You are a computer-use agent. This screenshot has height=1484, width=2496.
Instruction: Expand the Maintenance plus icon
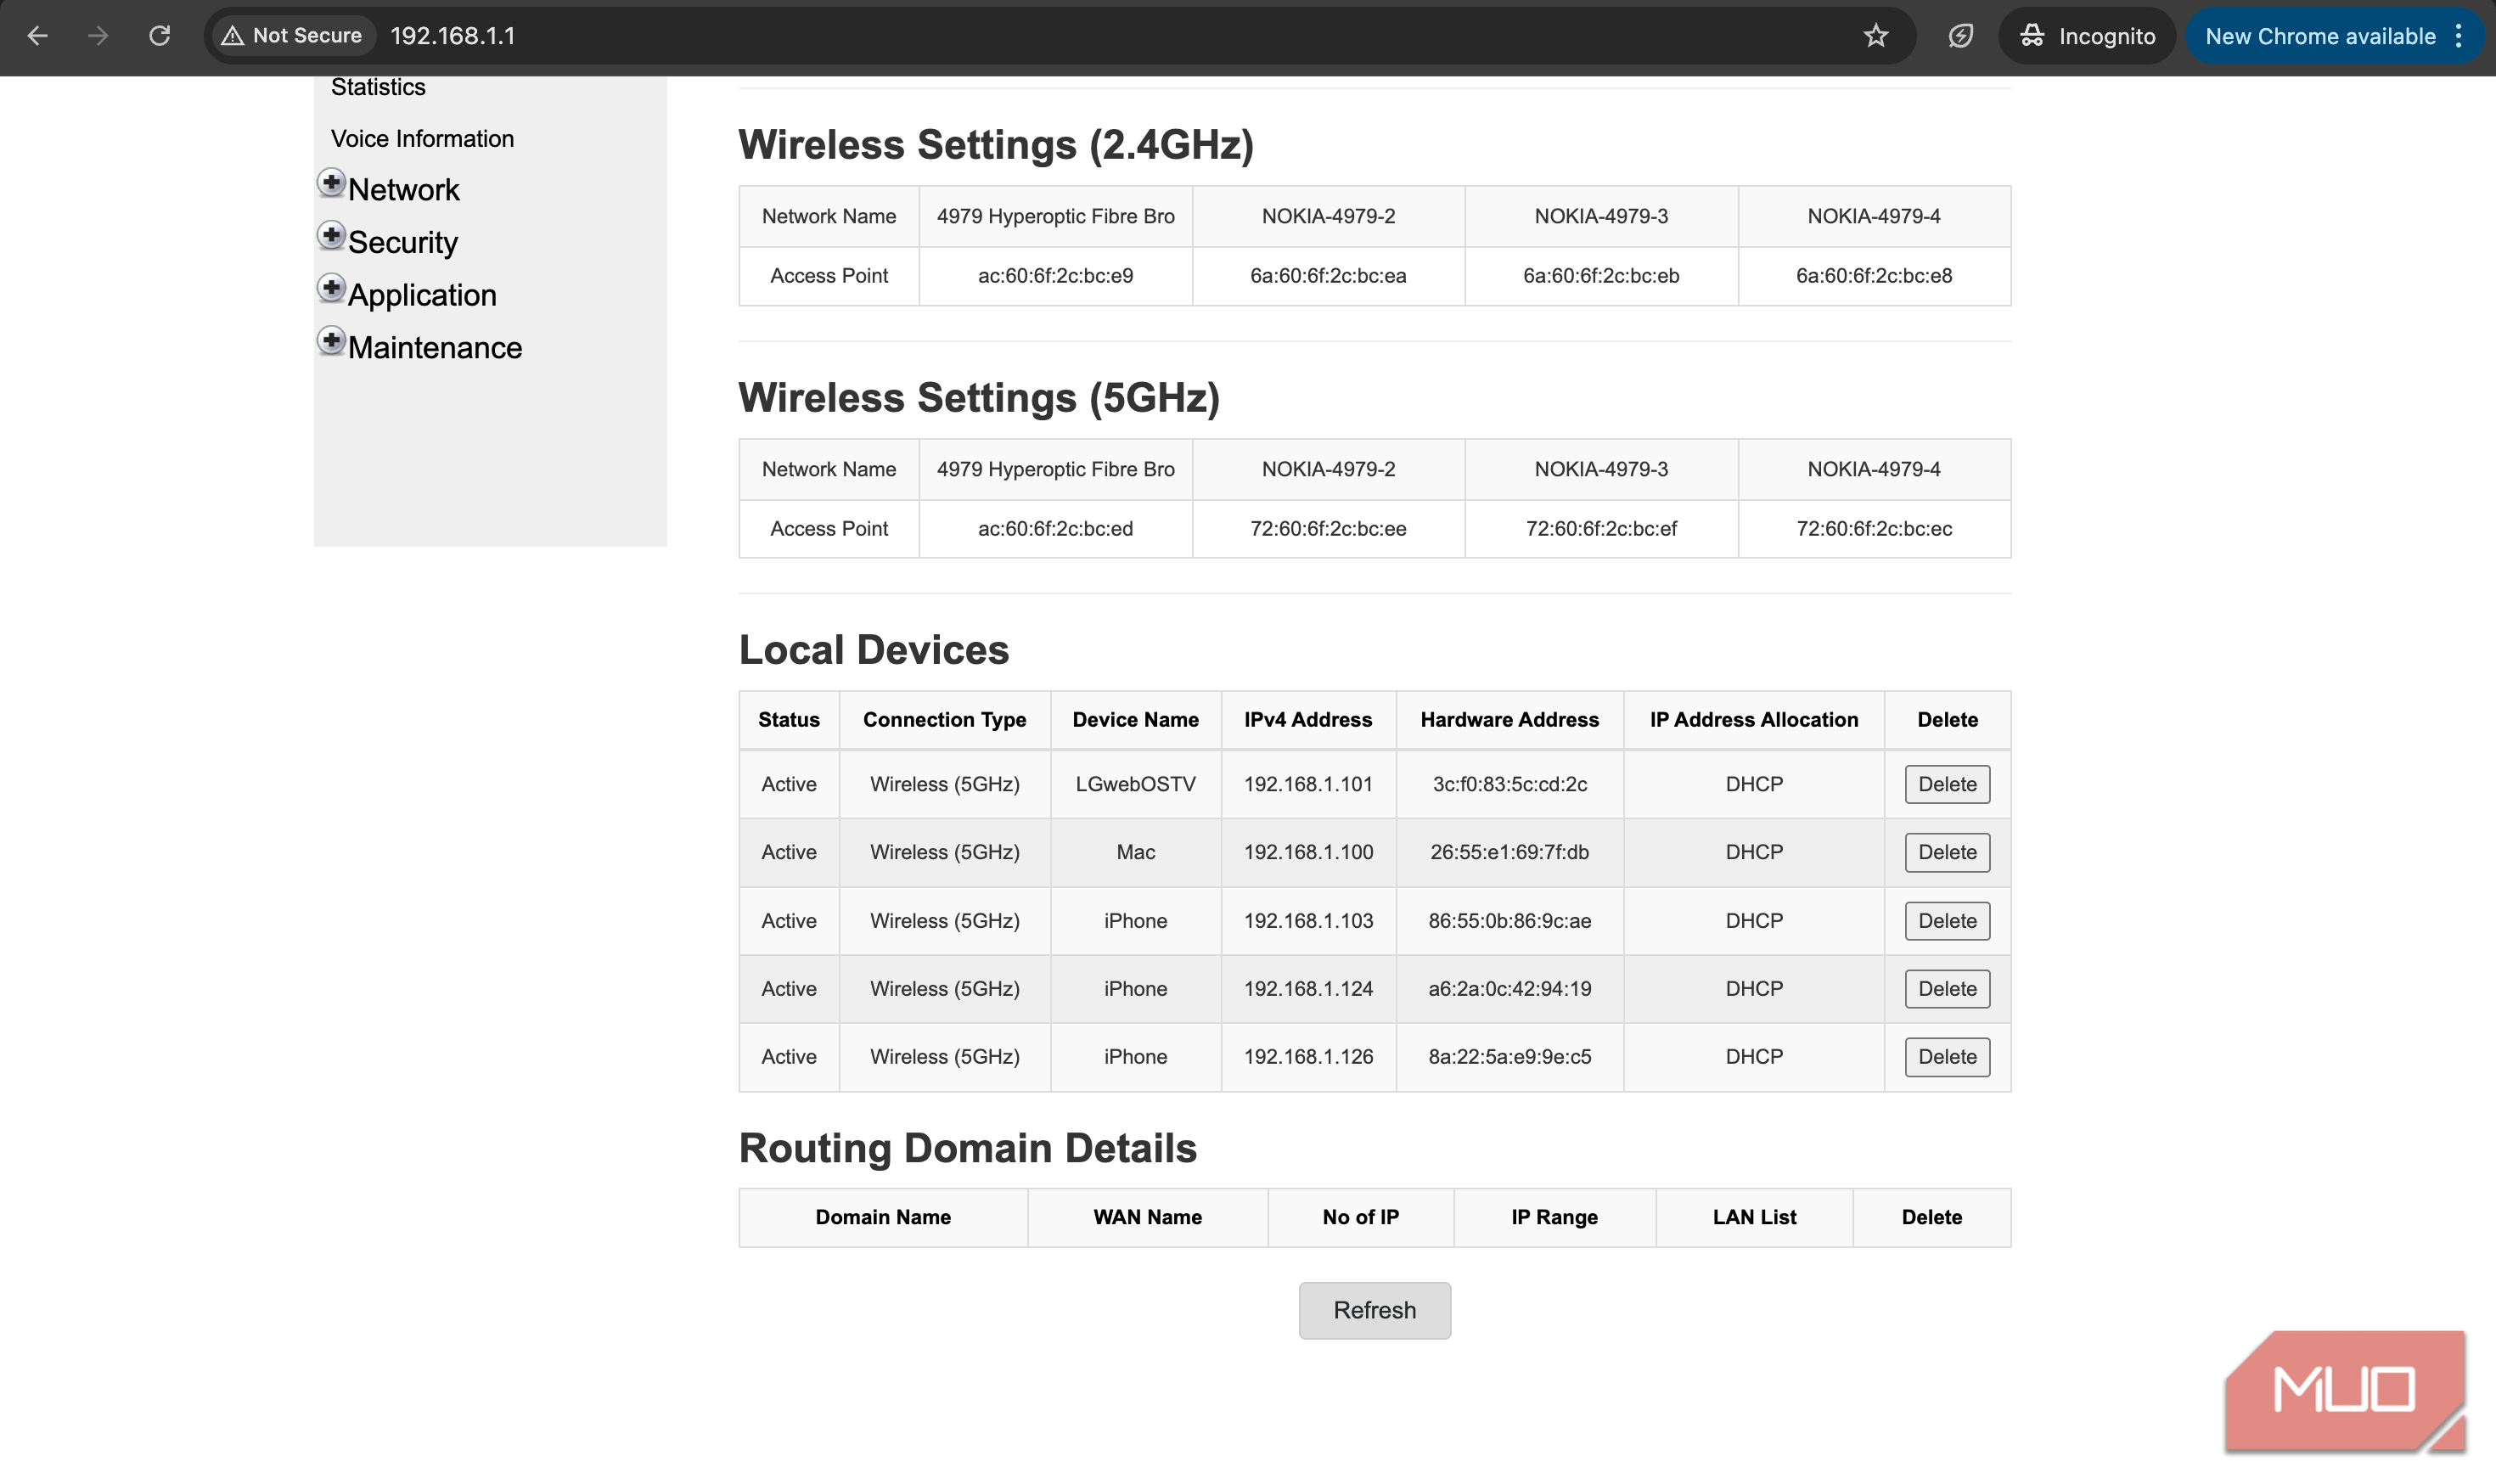tap(331, 341)
